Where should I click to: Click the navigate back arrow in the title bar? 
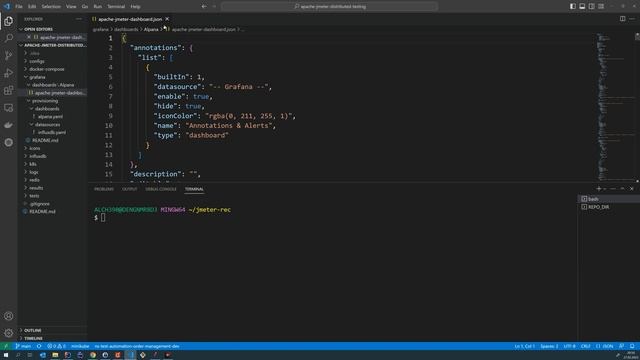click(204, 7)
